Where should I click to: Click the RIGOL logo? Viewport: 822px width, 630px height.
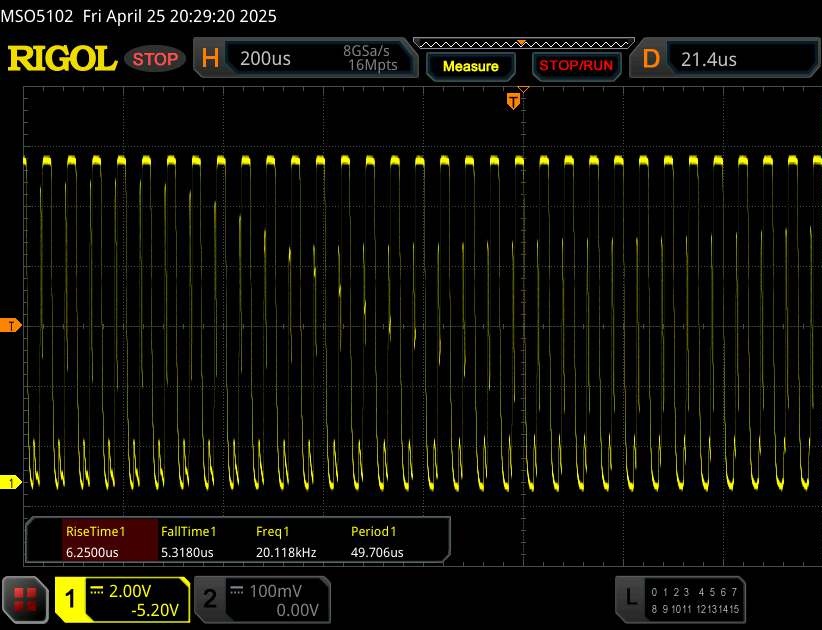pos(62,58)
